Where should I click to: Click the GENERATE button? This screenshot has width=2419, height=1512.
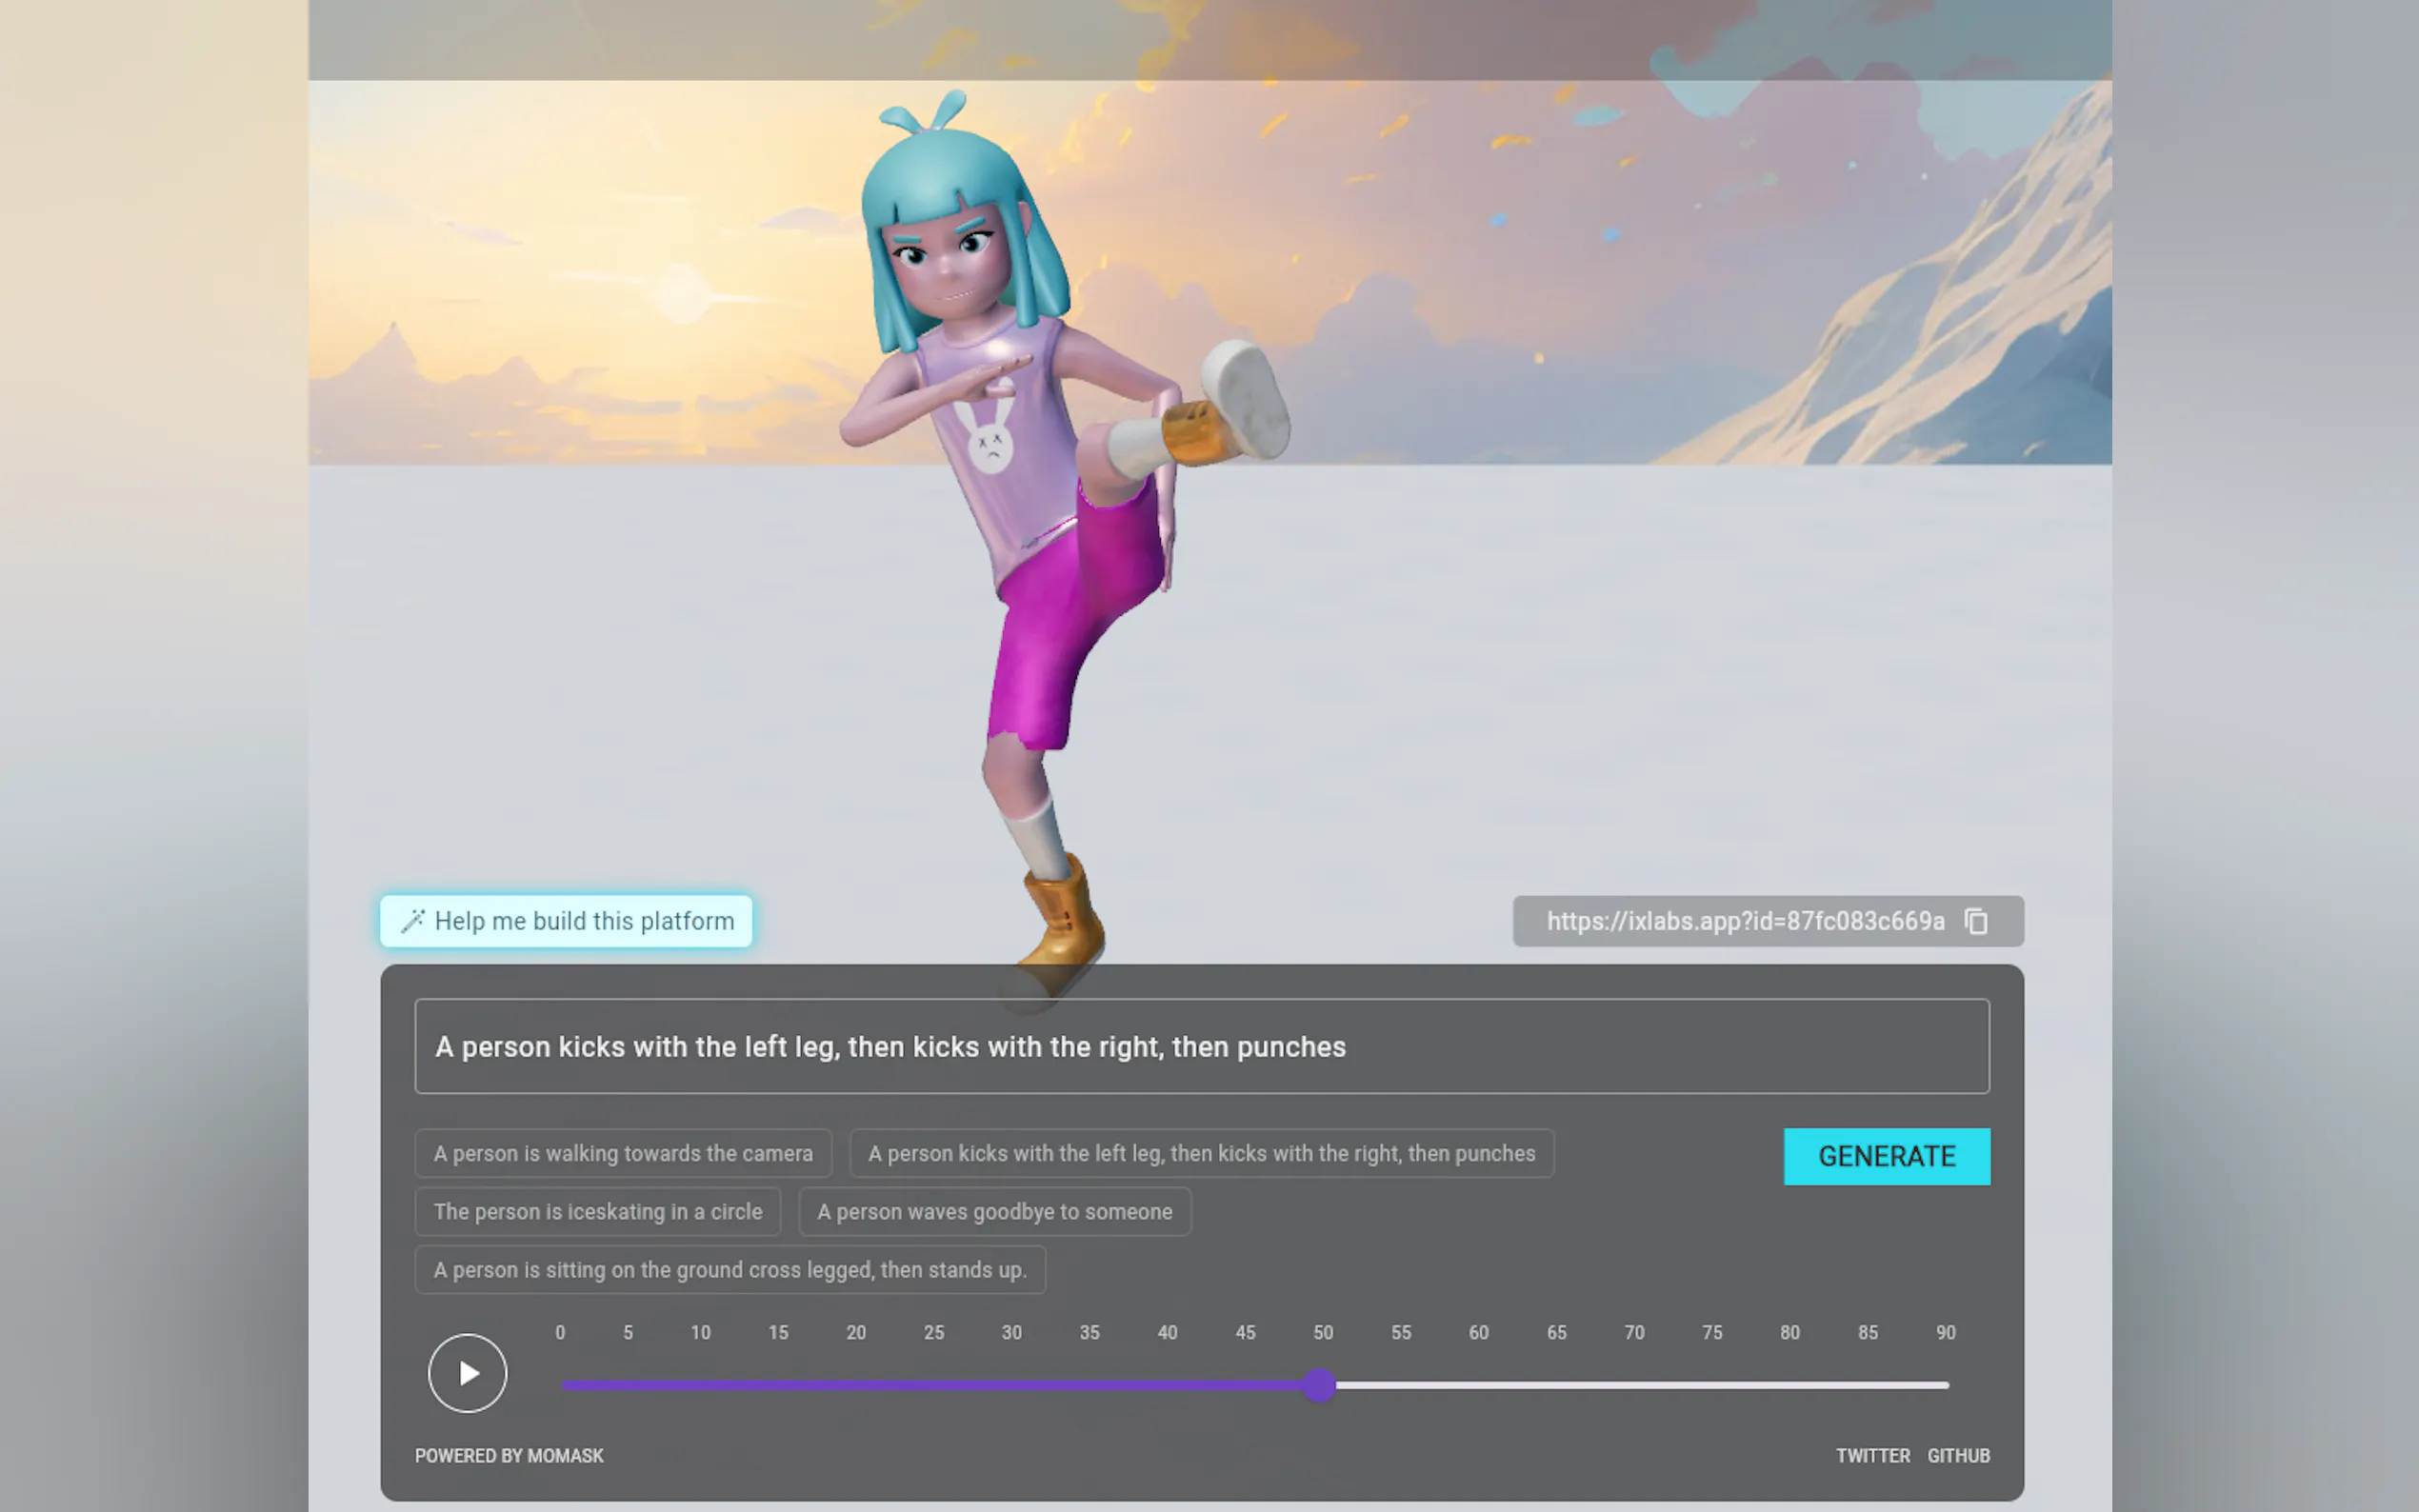[1886, 1156]
